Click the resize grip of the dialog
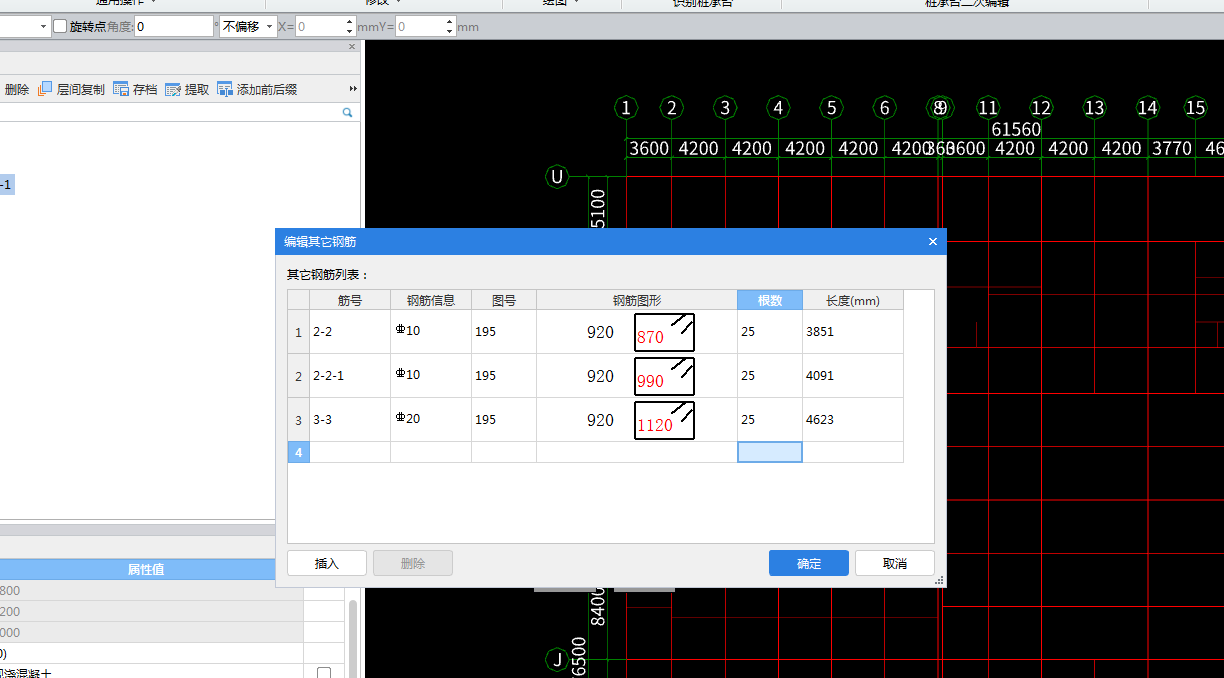The image size is (1224, 678). pyautogui.click(x=939, y=580)
